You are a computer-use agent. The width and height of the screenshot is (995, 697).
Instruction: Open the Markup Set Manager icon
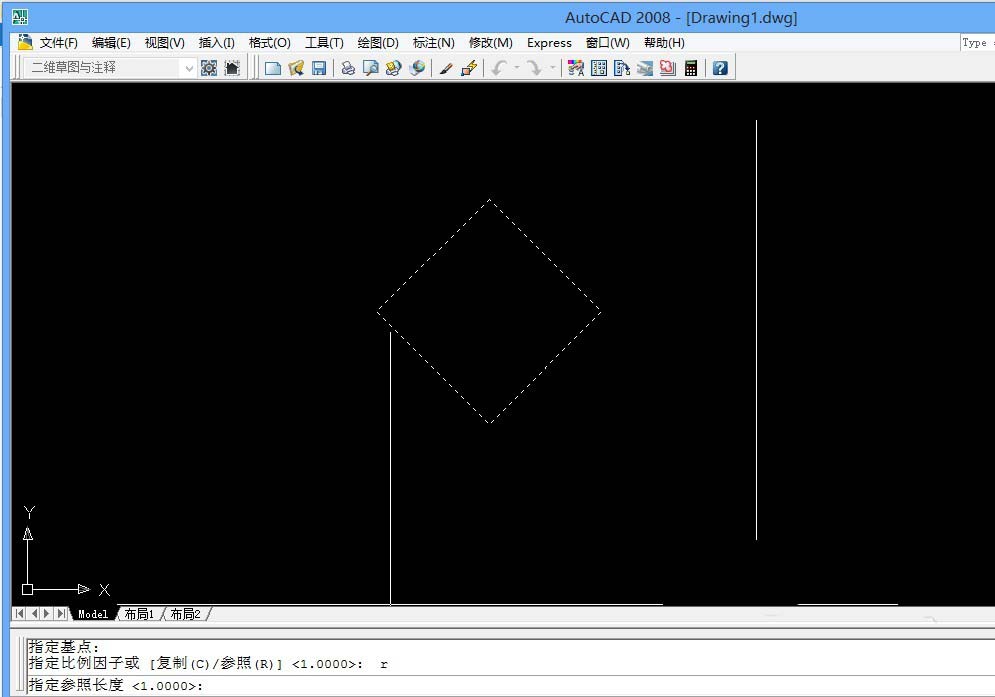click(x=668, y=68)
